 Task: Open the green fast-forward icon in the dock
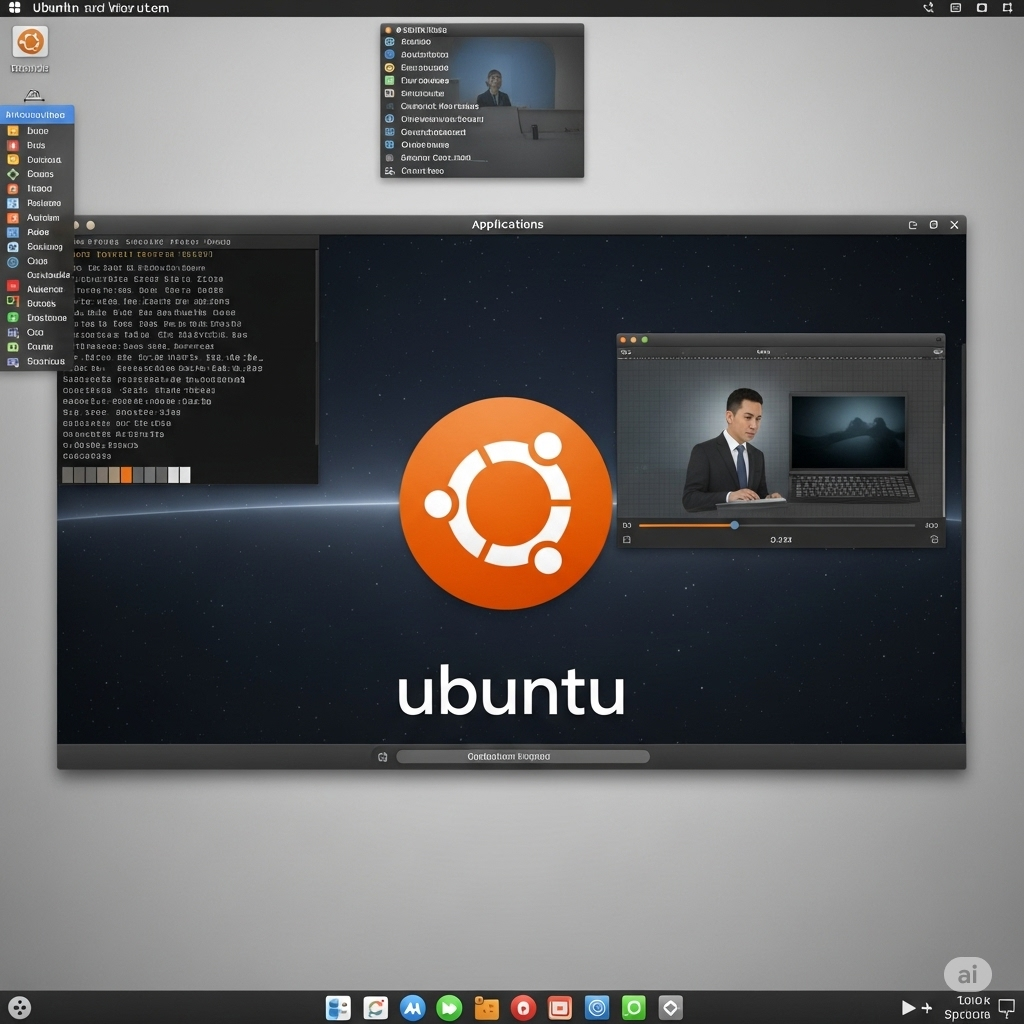(x=449, y=1008)
